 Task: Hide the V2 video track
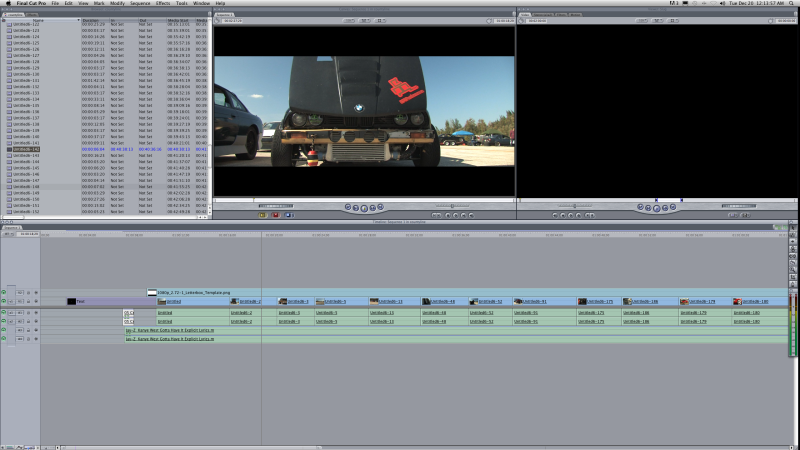(4, 293)
